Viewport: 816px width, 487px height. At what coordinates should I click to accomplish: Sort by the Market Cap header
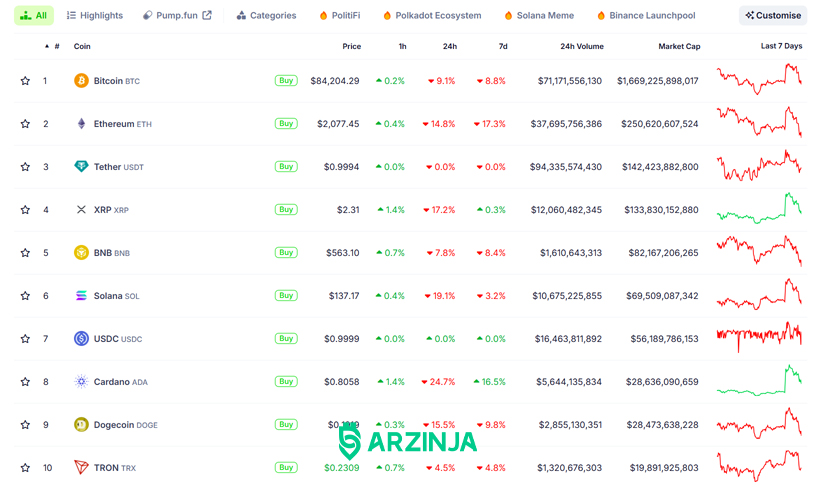pos(679,46)
